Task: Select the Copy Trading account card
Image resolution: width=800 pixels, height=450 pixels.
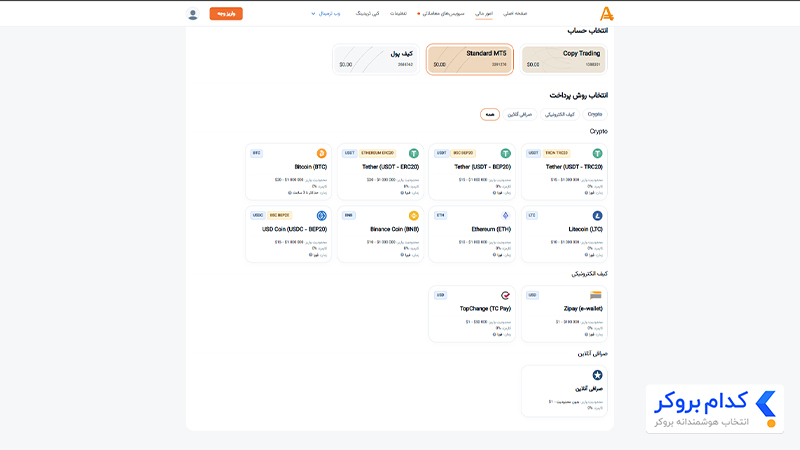Action: (x=563, y=59)
